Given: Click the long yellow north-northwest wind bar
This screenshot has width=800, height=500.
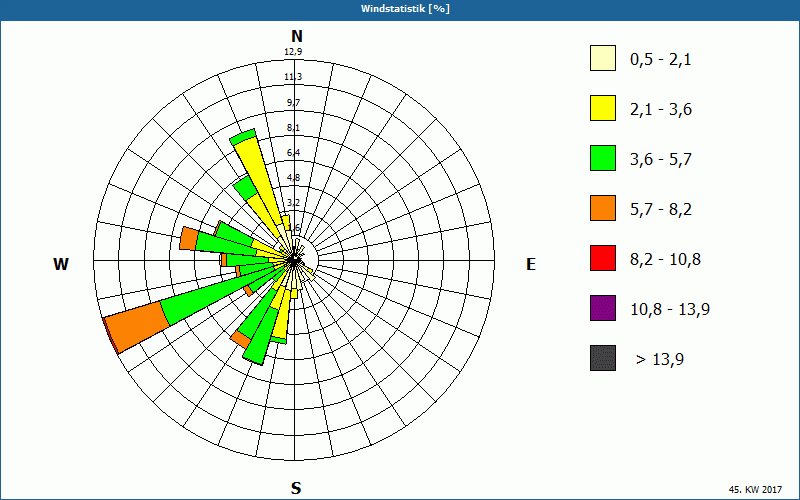Looking at the screenshot, I should [x=259, y=183].
